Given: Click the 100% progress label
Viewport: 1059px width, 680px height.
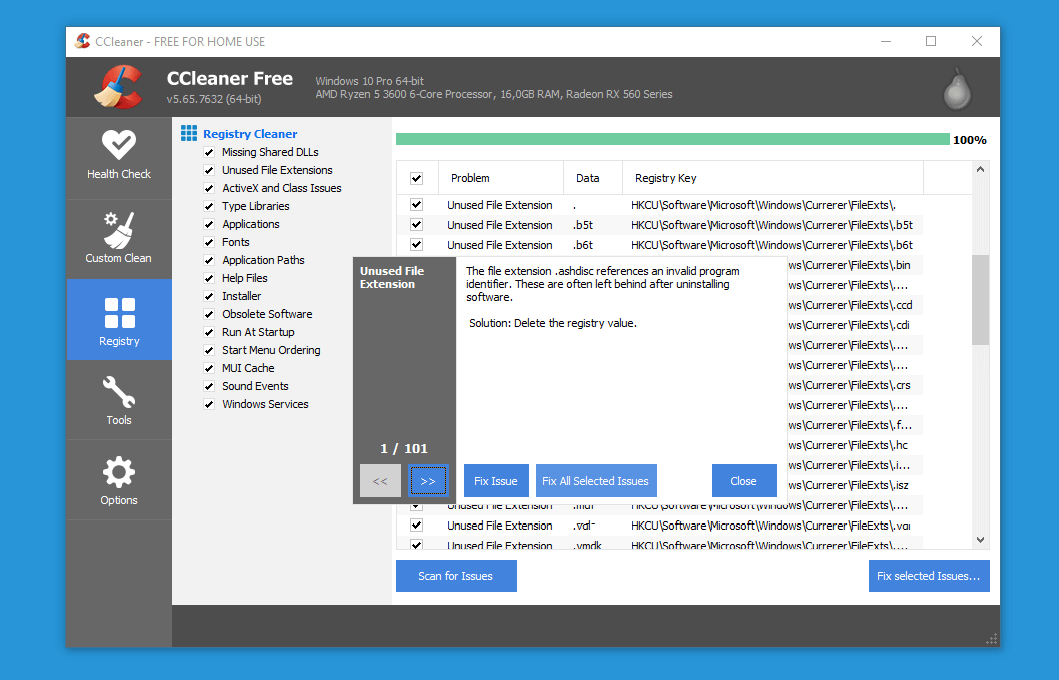Looking at the screenshot, I should point(970,140).
